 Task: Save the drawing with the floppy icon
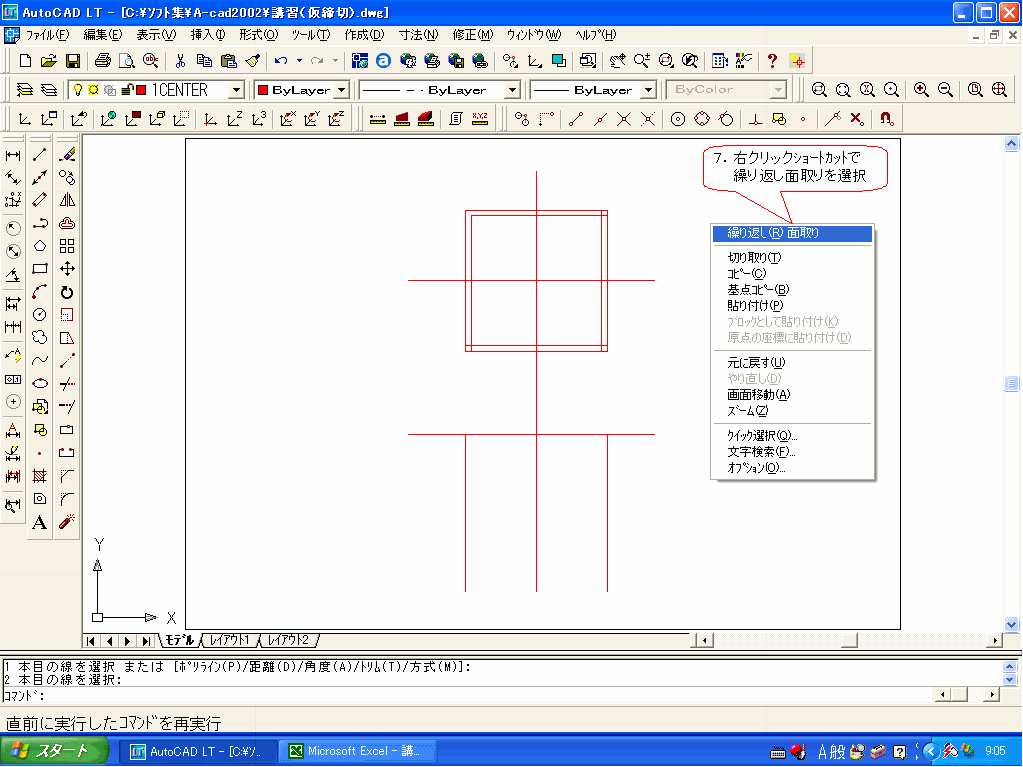click(72, 61)
